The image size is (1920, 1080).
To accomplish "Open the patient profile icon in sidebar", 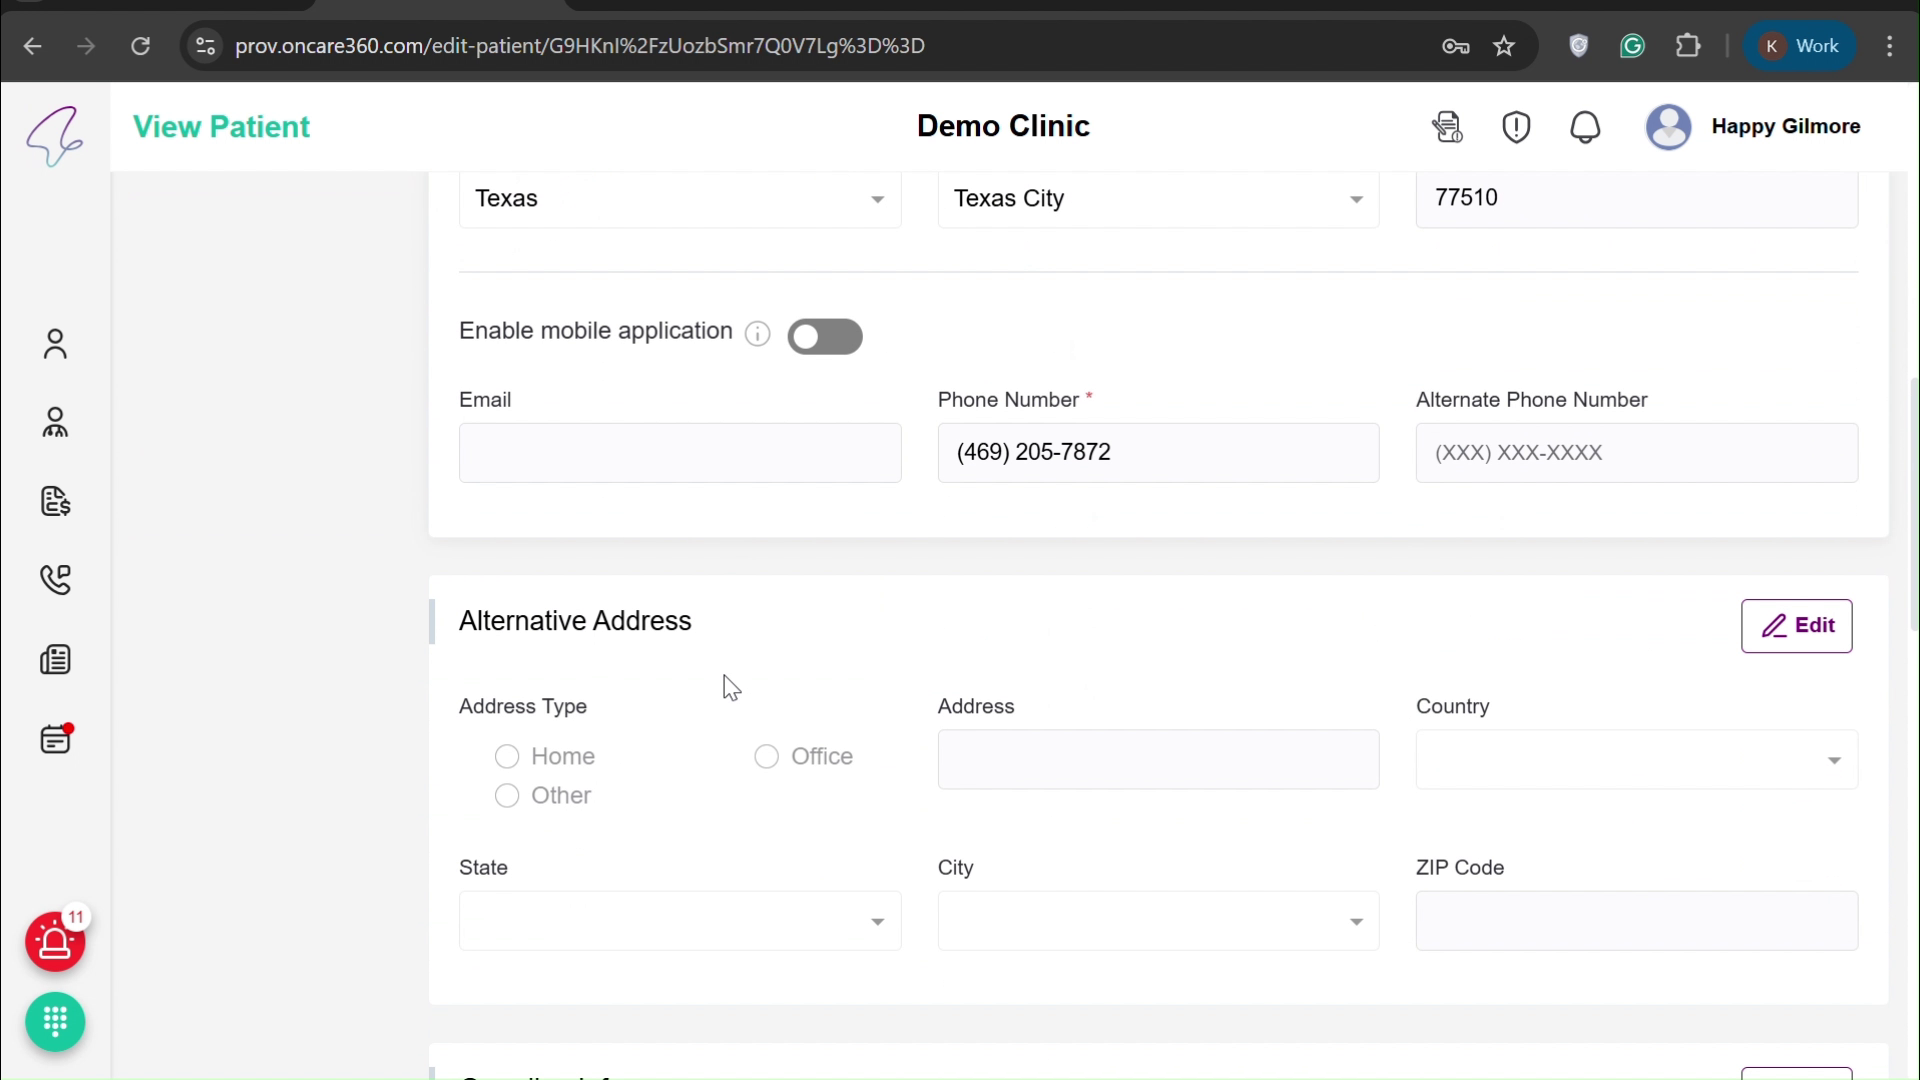I will point(55,344).
